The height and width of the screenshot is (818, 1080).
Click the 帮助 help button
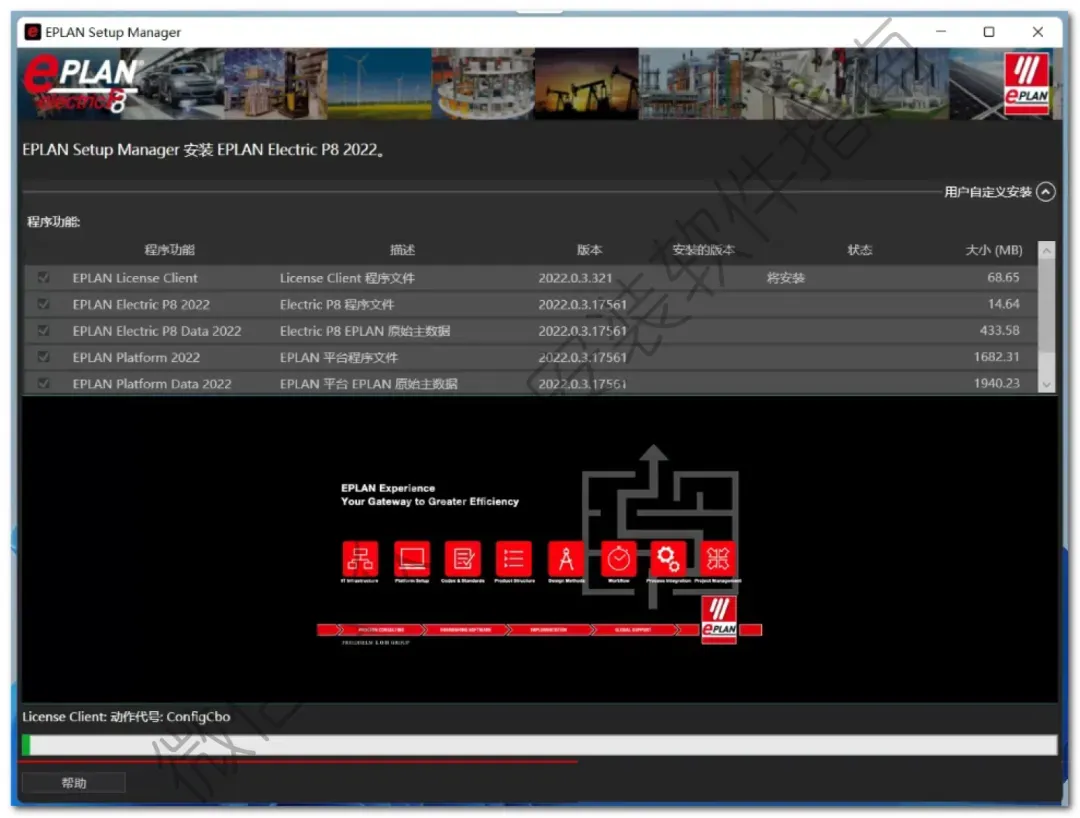74,783
